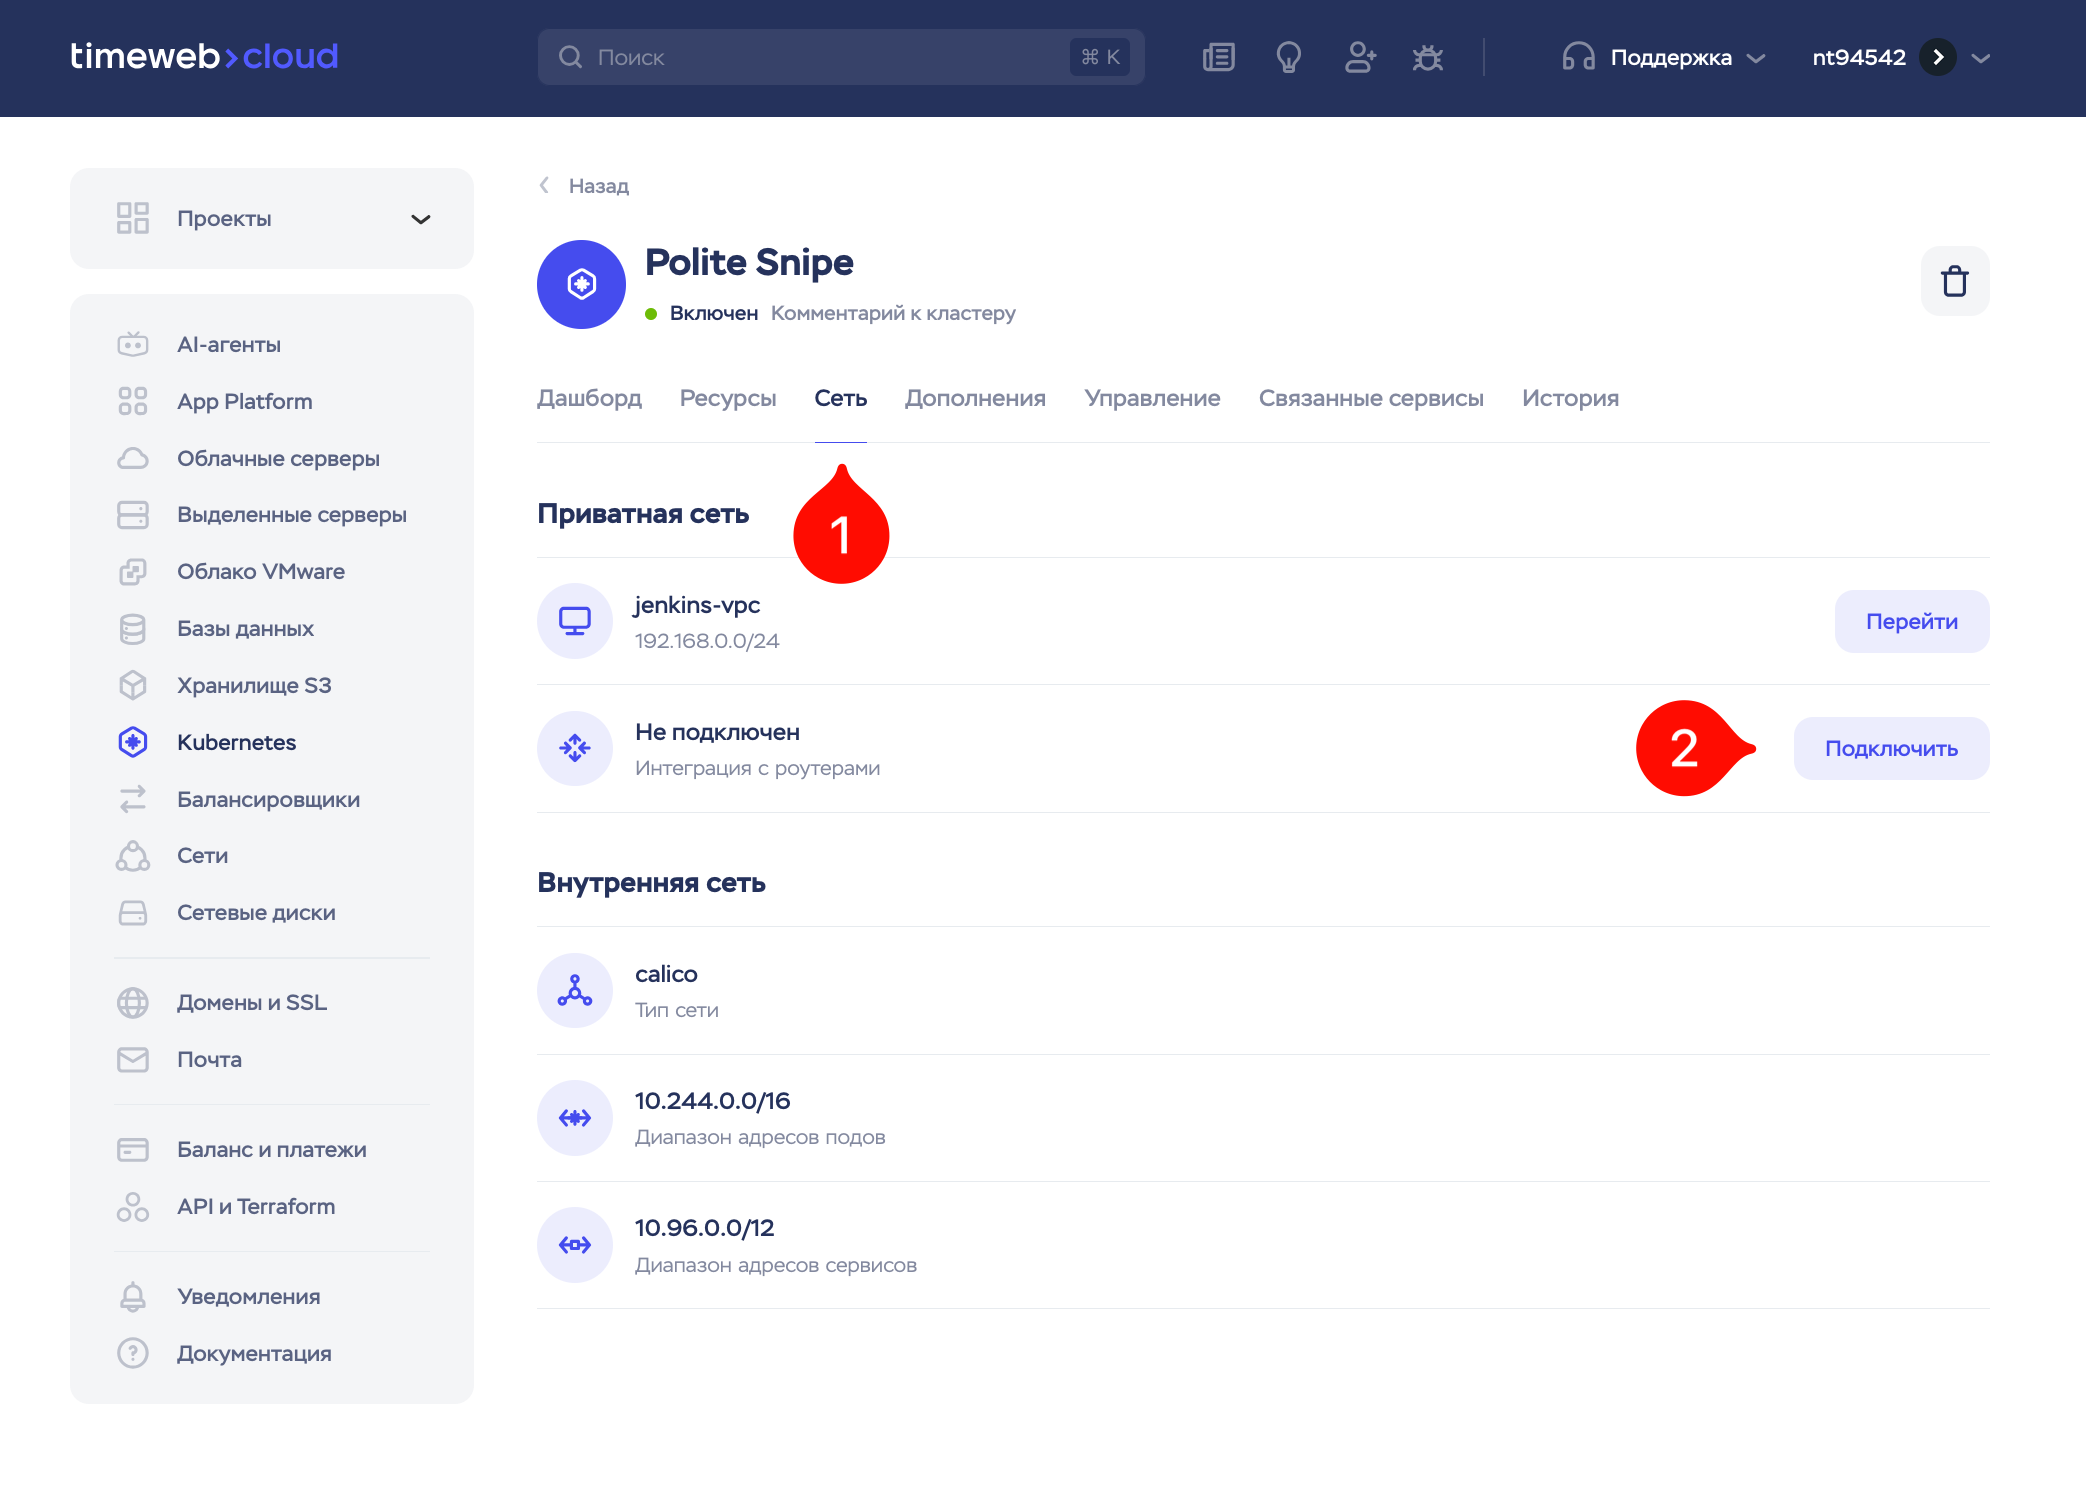Viewport: 2086px width, 1486px height.
Task: Switch to the Dashboard tab
Action: [589, 398]
